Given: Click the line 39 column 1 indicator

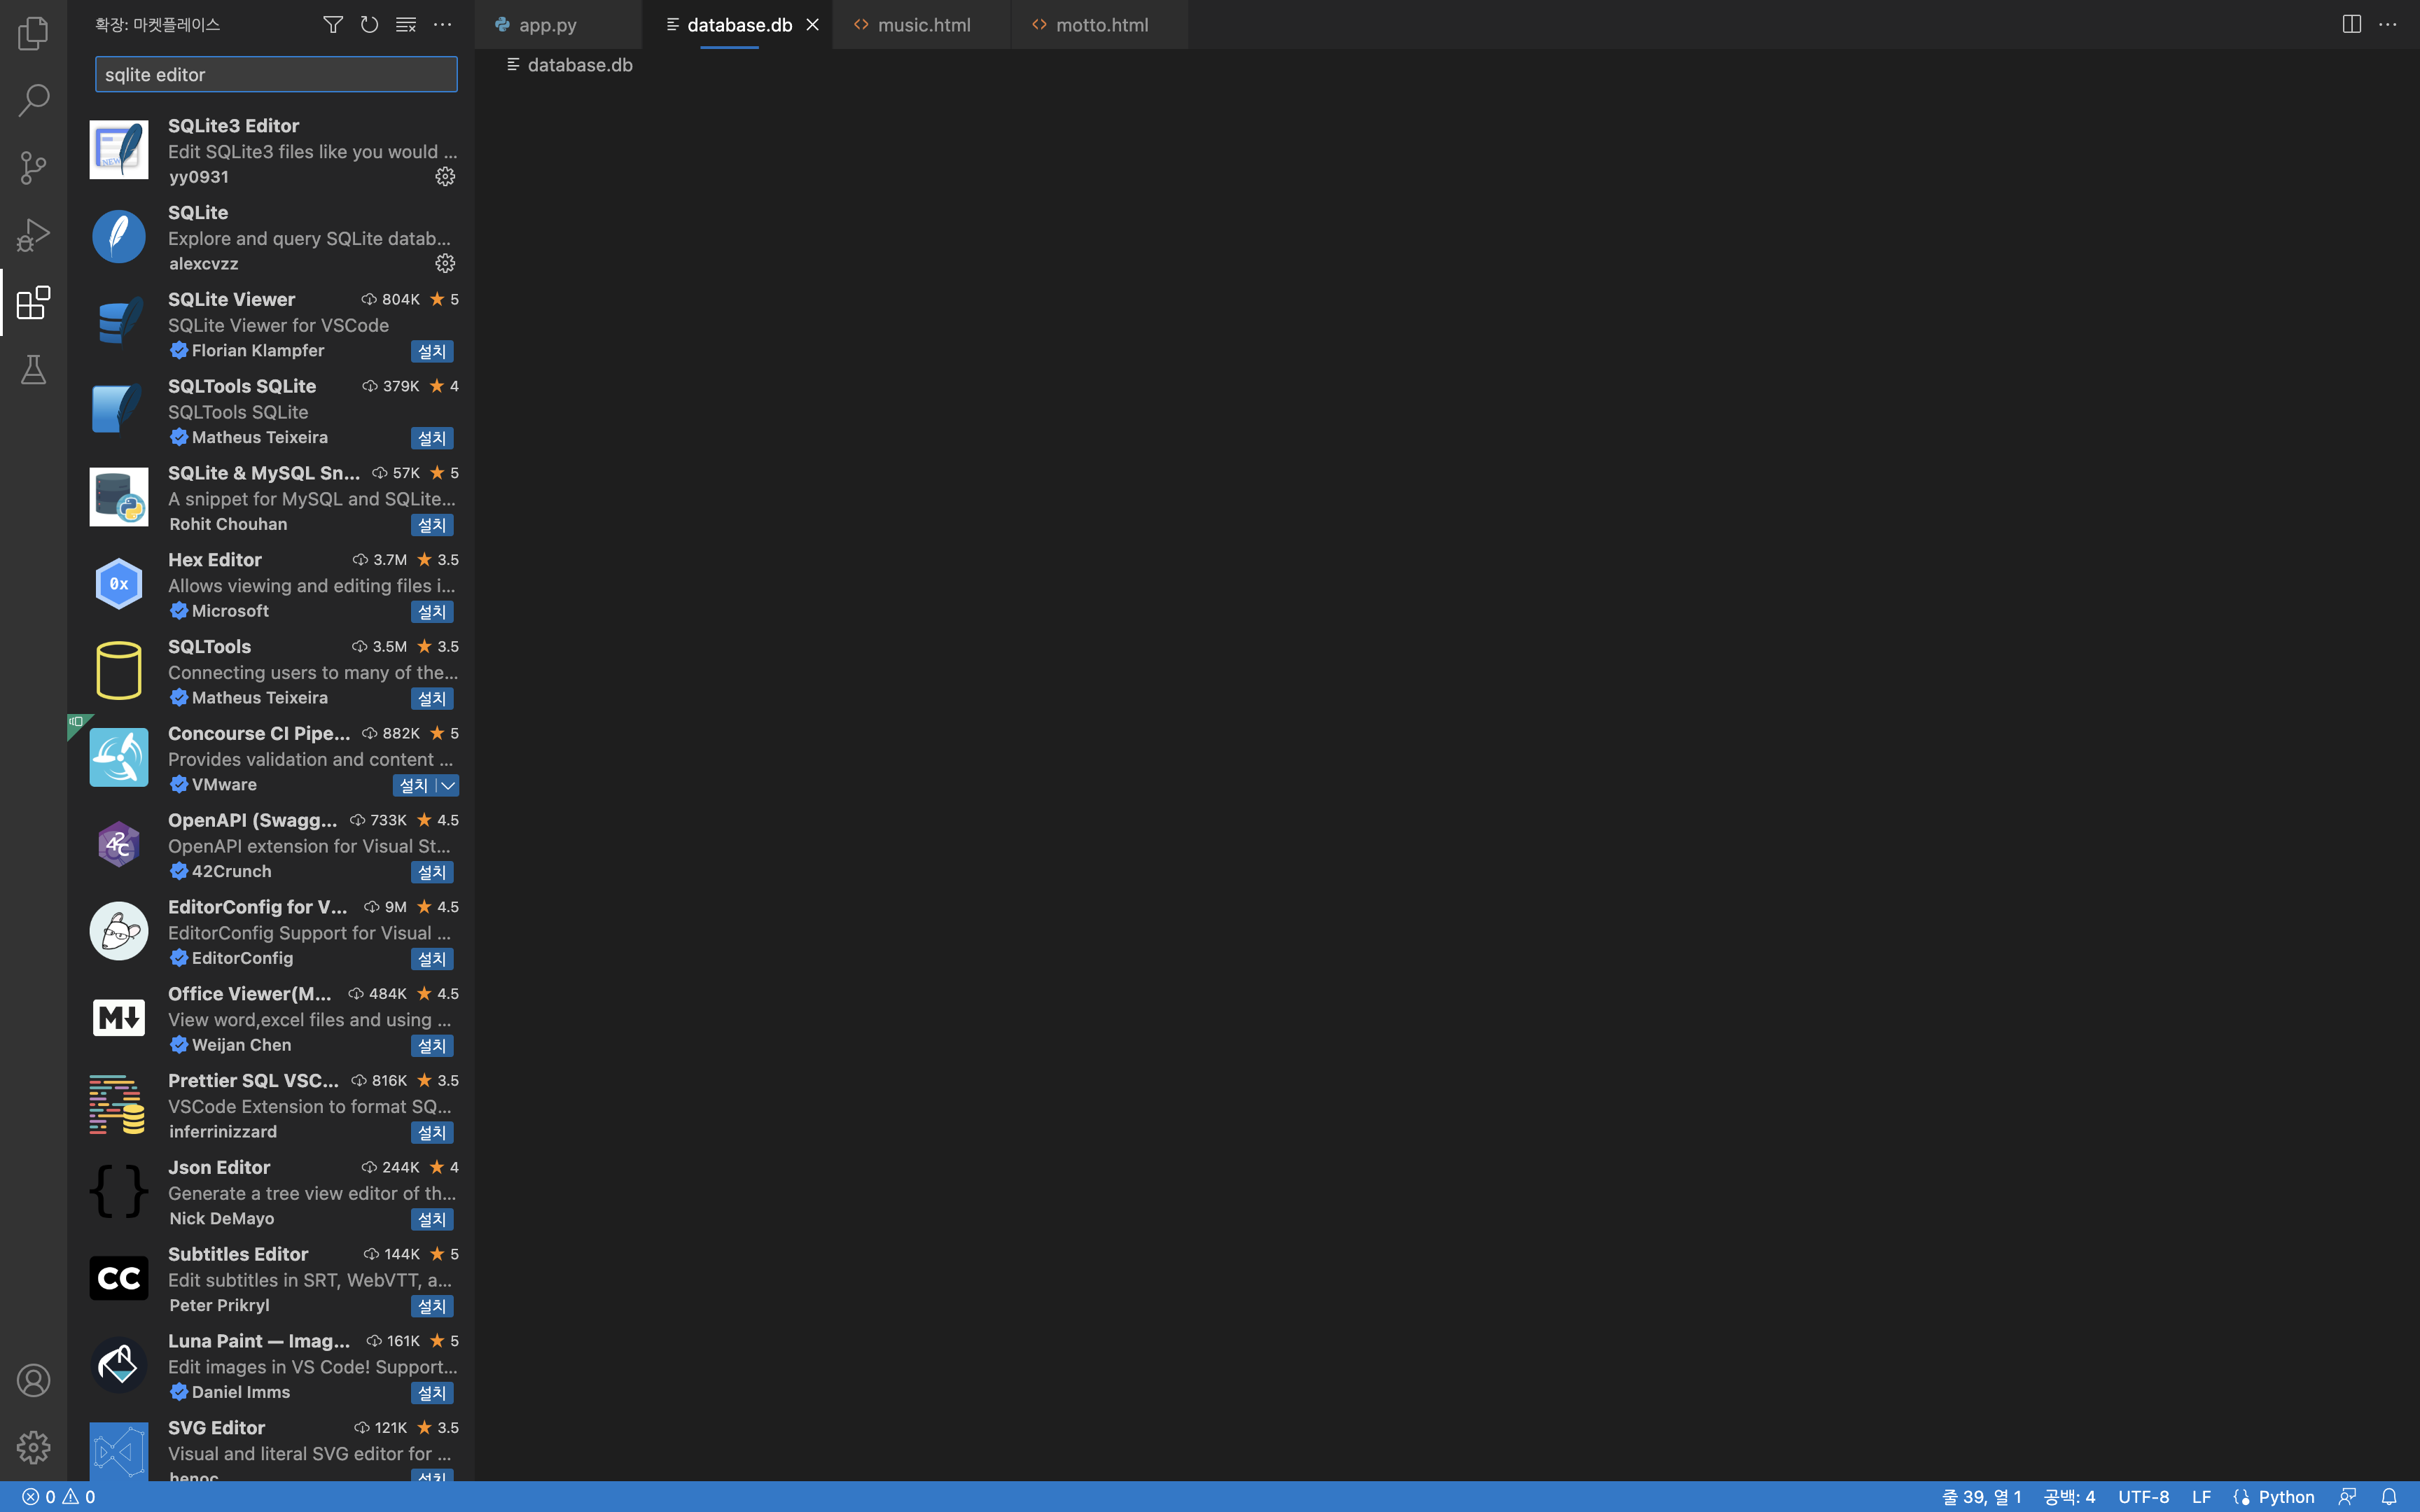Looking at the screenshot, I should pos(1981,1497).
